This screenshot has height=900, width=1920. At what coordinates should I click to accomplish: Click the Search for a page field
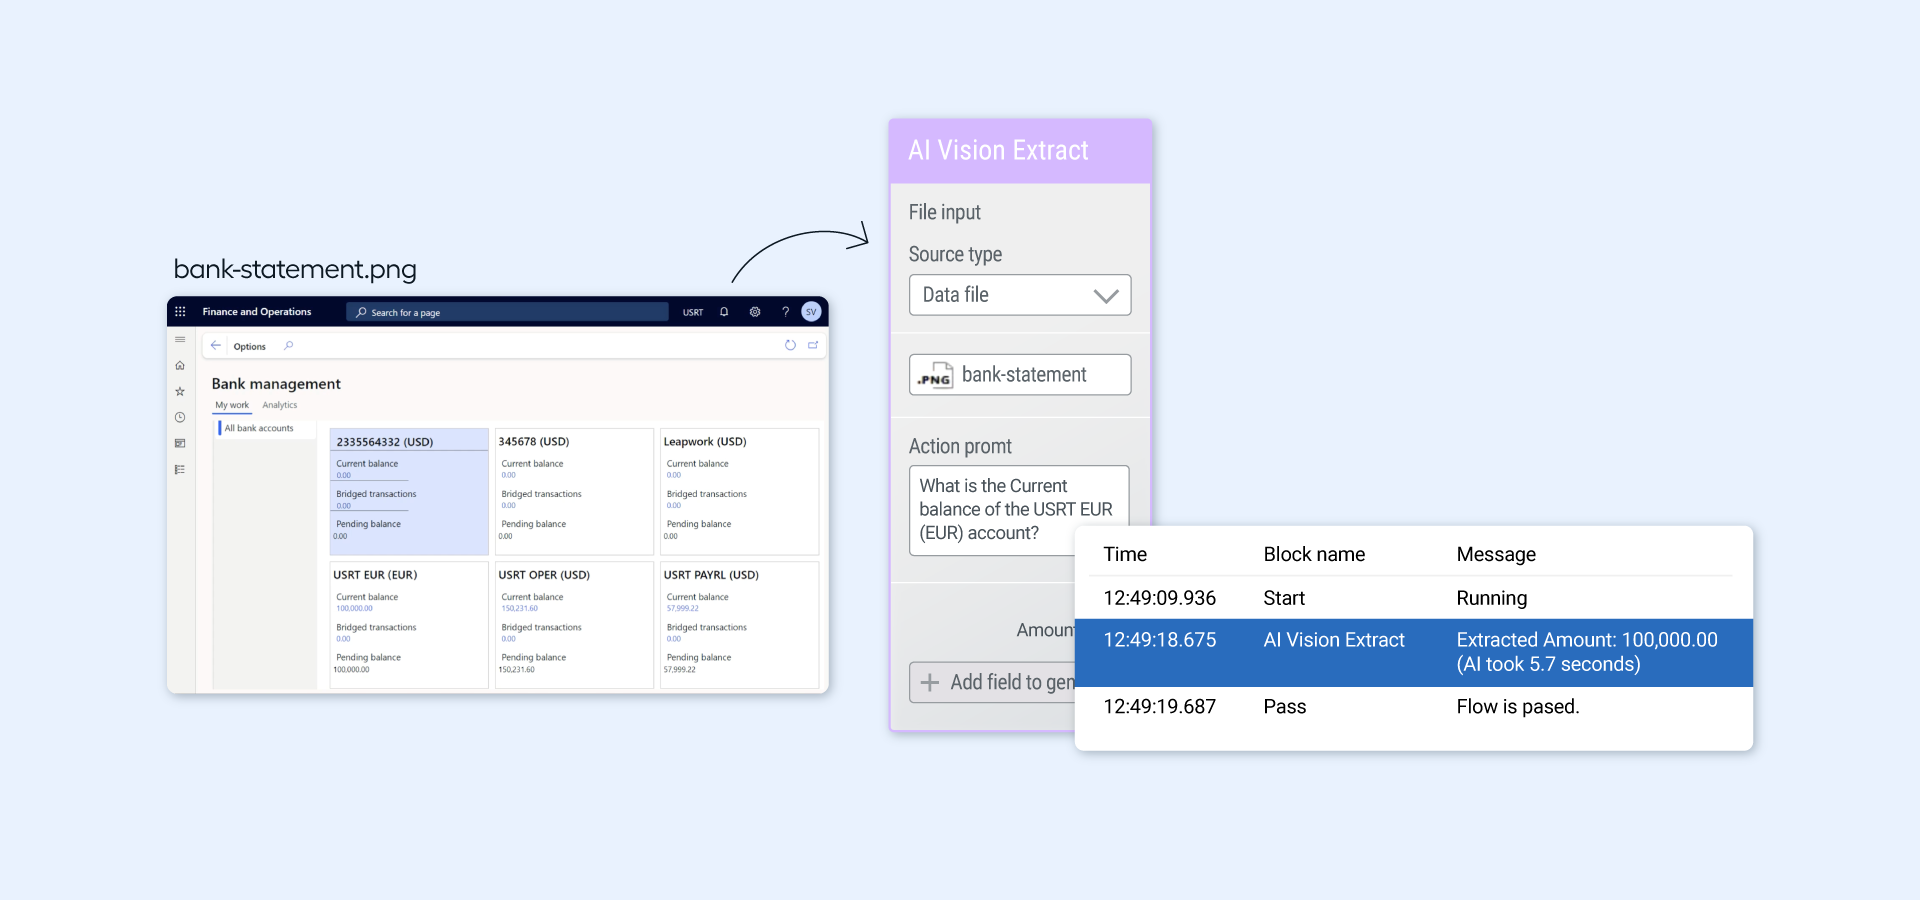(510, 312)
